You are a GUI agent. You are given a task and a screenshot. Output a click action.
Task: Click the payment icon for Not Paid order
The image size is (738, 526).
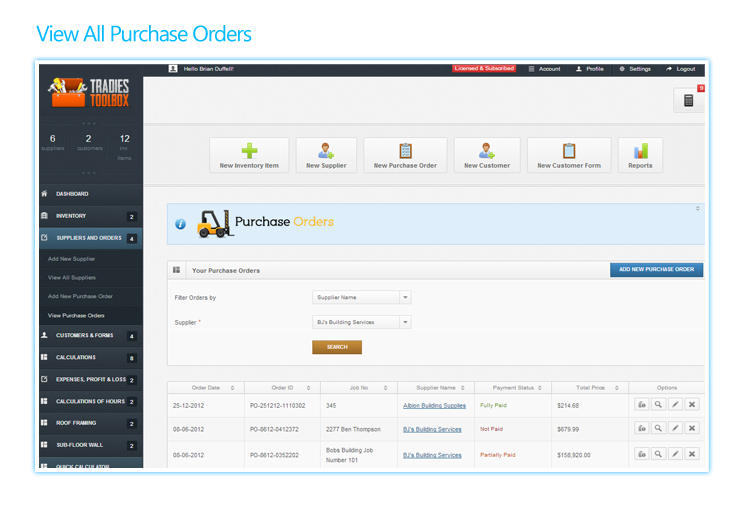641,429
